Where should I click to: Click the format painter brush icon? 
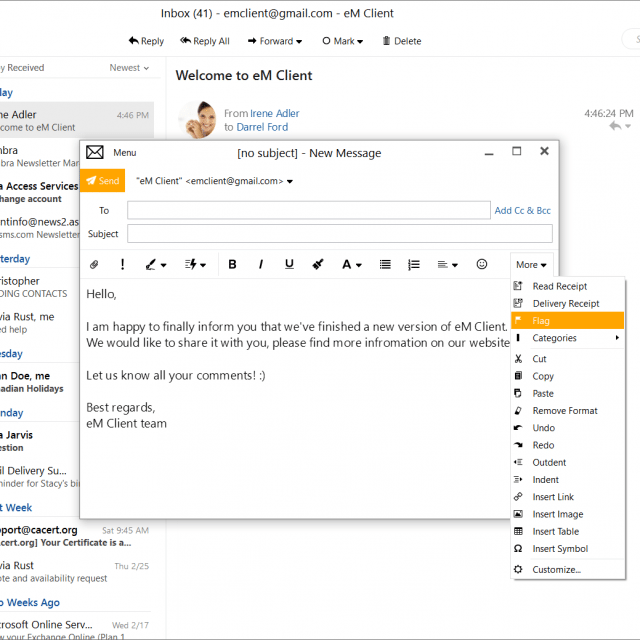coord(318,264)
